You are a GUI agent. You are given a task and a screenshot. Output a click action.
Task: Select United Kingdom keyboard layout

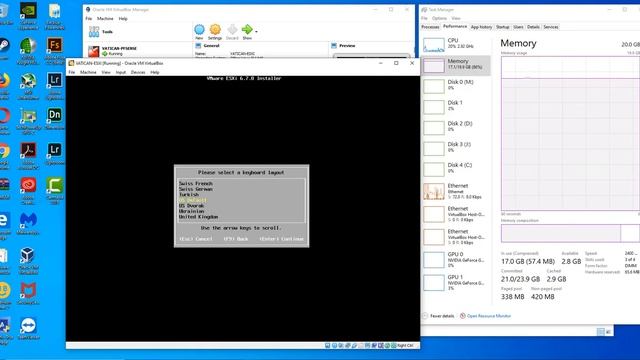[x=198, y=217]
